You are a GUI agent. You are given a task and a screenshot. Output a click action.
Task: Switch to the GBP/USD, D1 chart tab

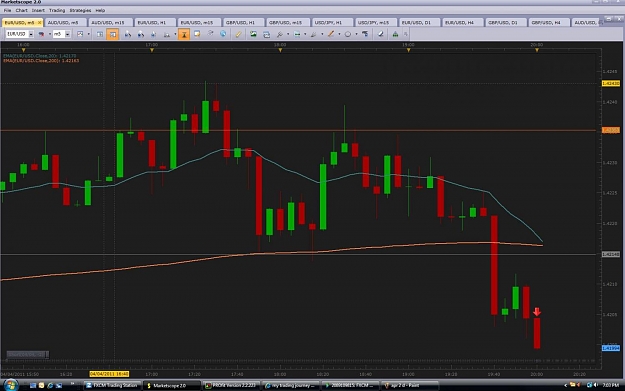(505, 23)
